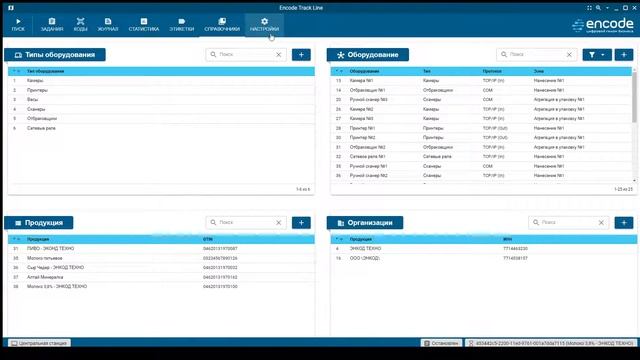Toggle fullscreen icon in the title bar
Viewport: 640px width, 360px height.
click(x=589, y=8)
